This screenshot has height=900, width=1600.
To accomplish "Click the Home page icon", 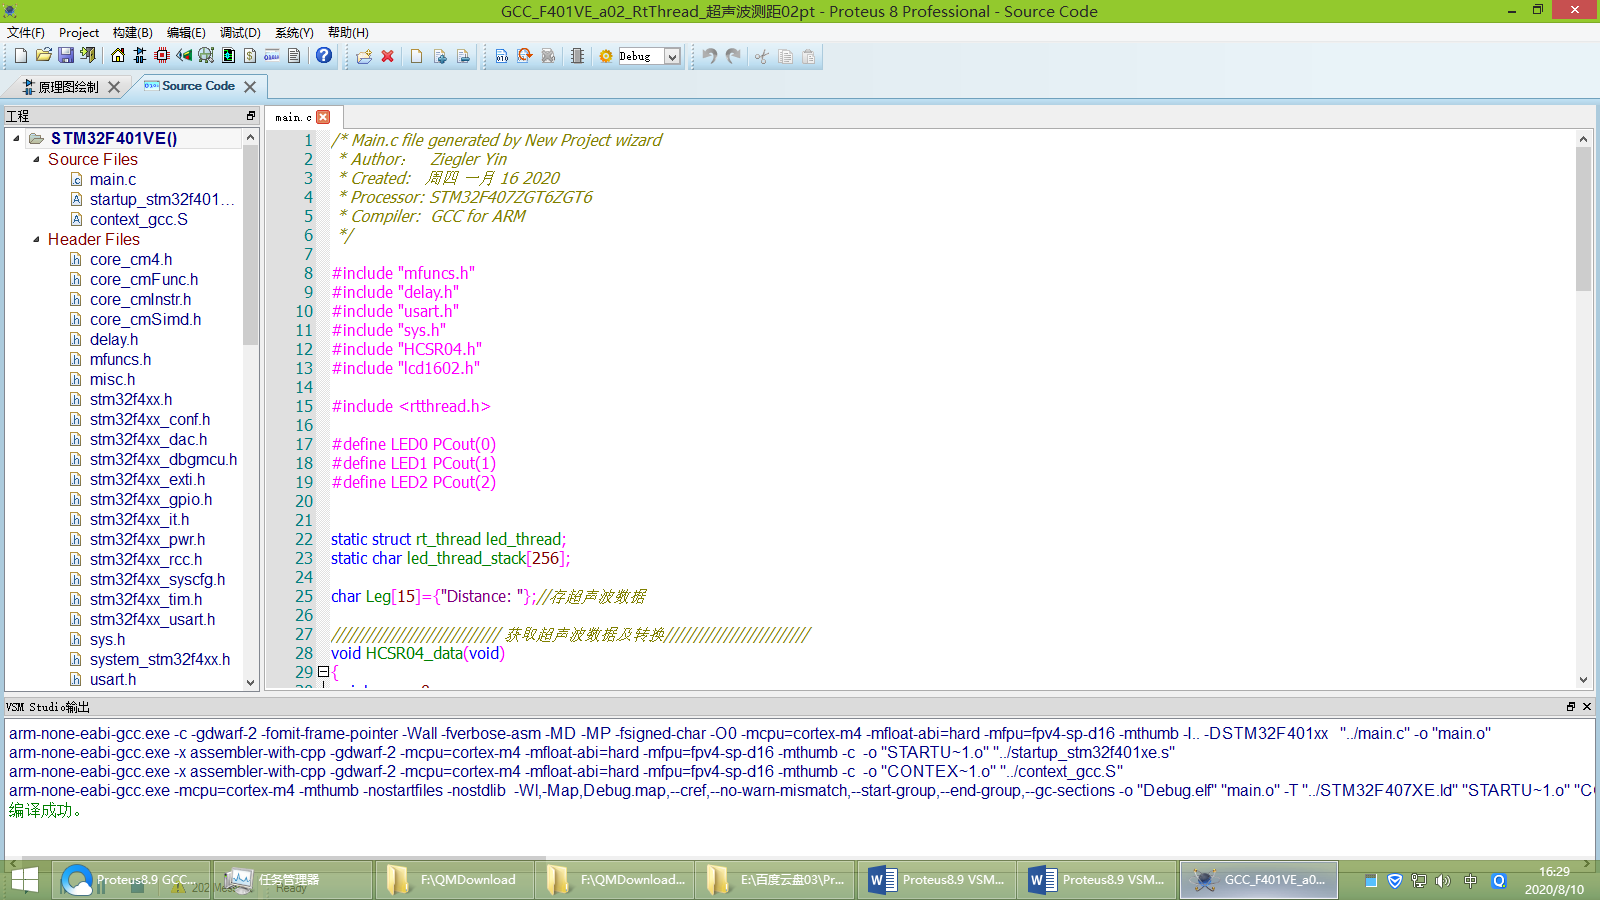I will 118,56.
